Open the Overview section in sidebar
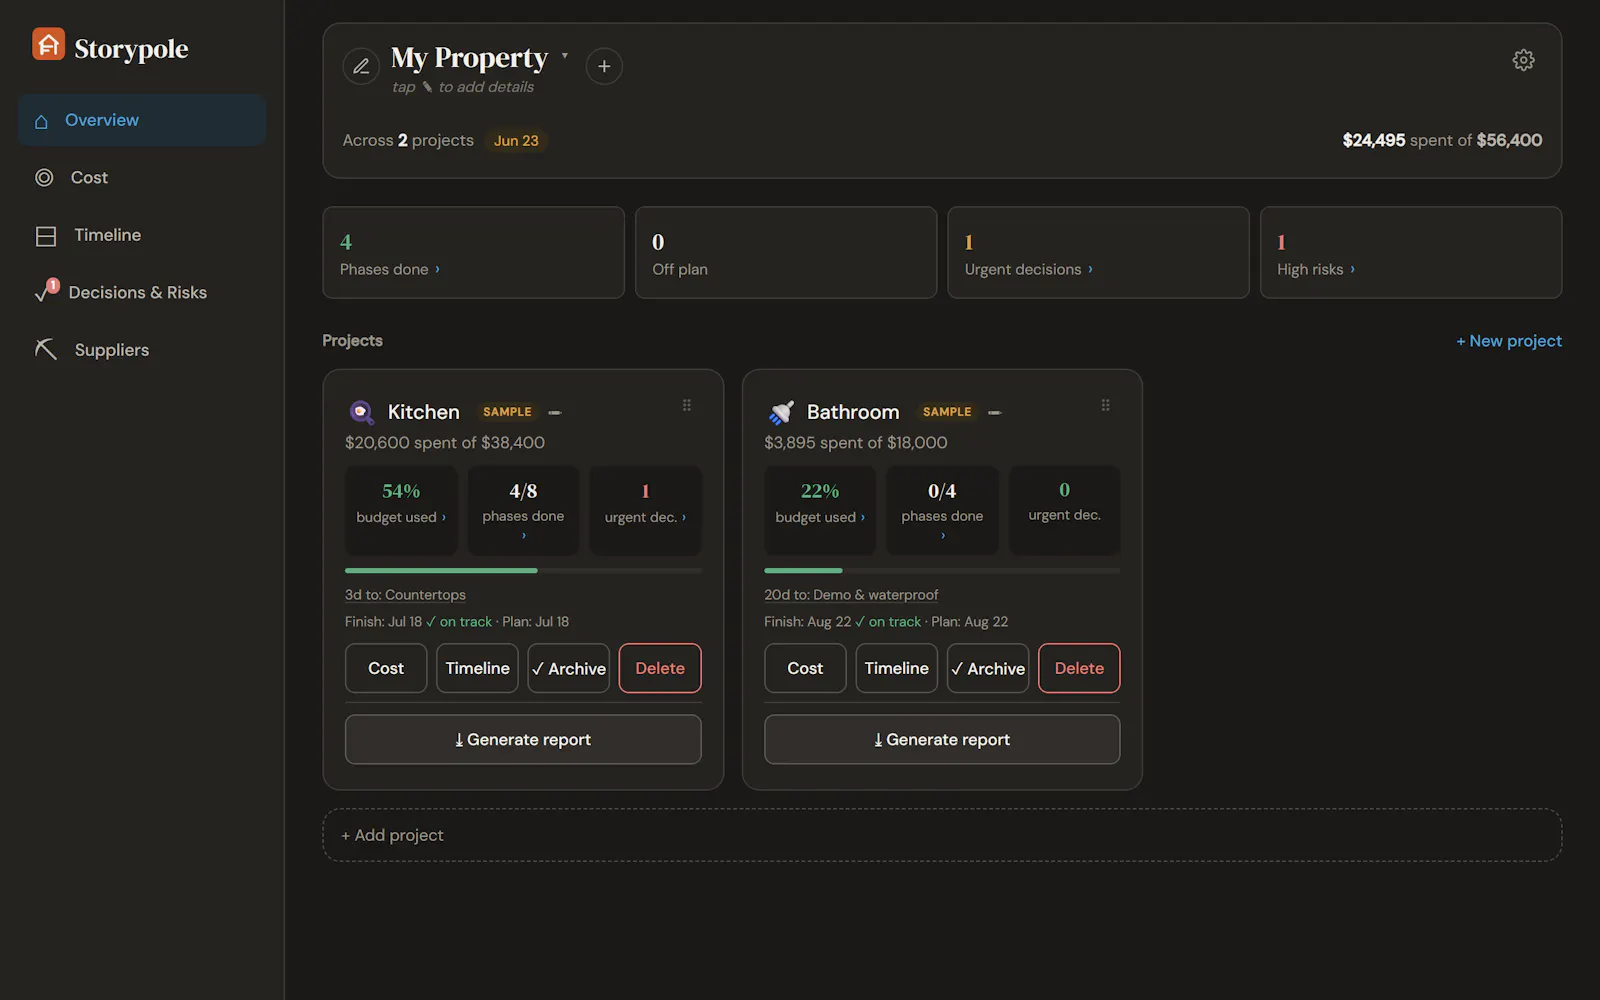Viewport: 1600px width, 1000px height. [x=142, y=120]
